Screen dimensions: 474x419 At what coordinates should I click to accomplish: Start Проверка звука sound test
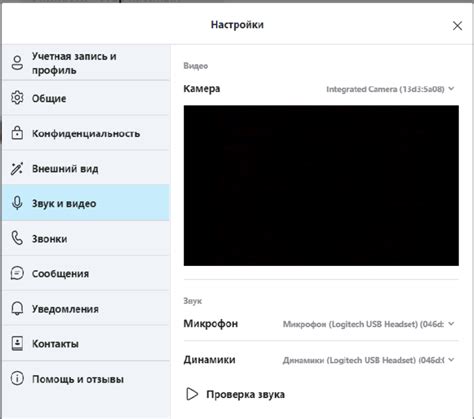coord(235,394)
